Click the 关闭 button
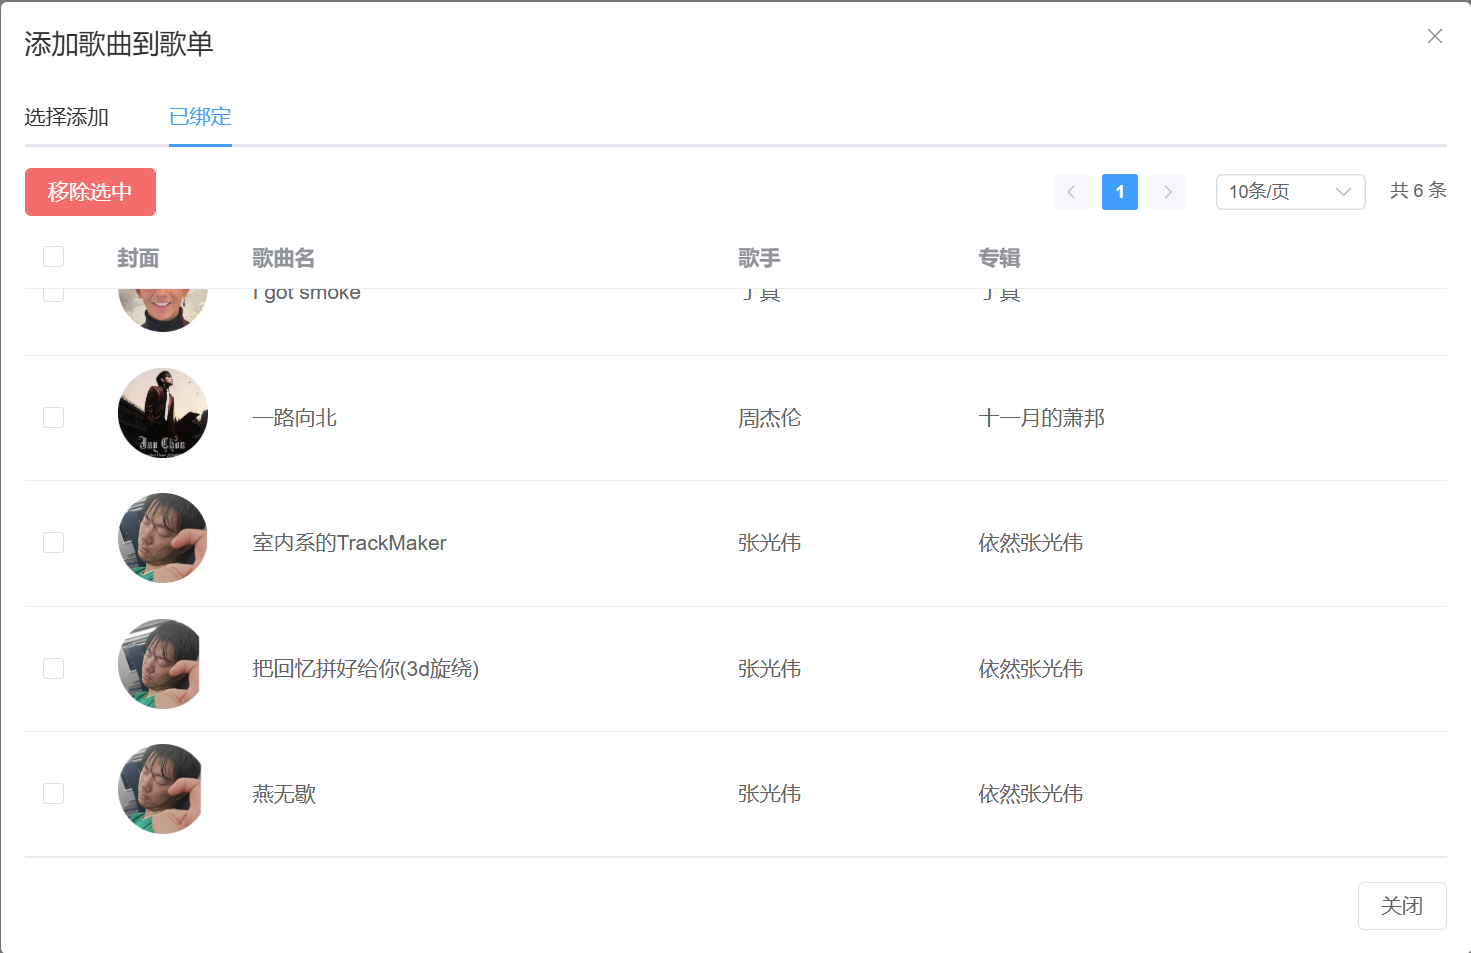Image resolution: width=1471 pixels, height=953 pixels. point(1401,906)
